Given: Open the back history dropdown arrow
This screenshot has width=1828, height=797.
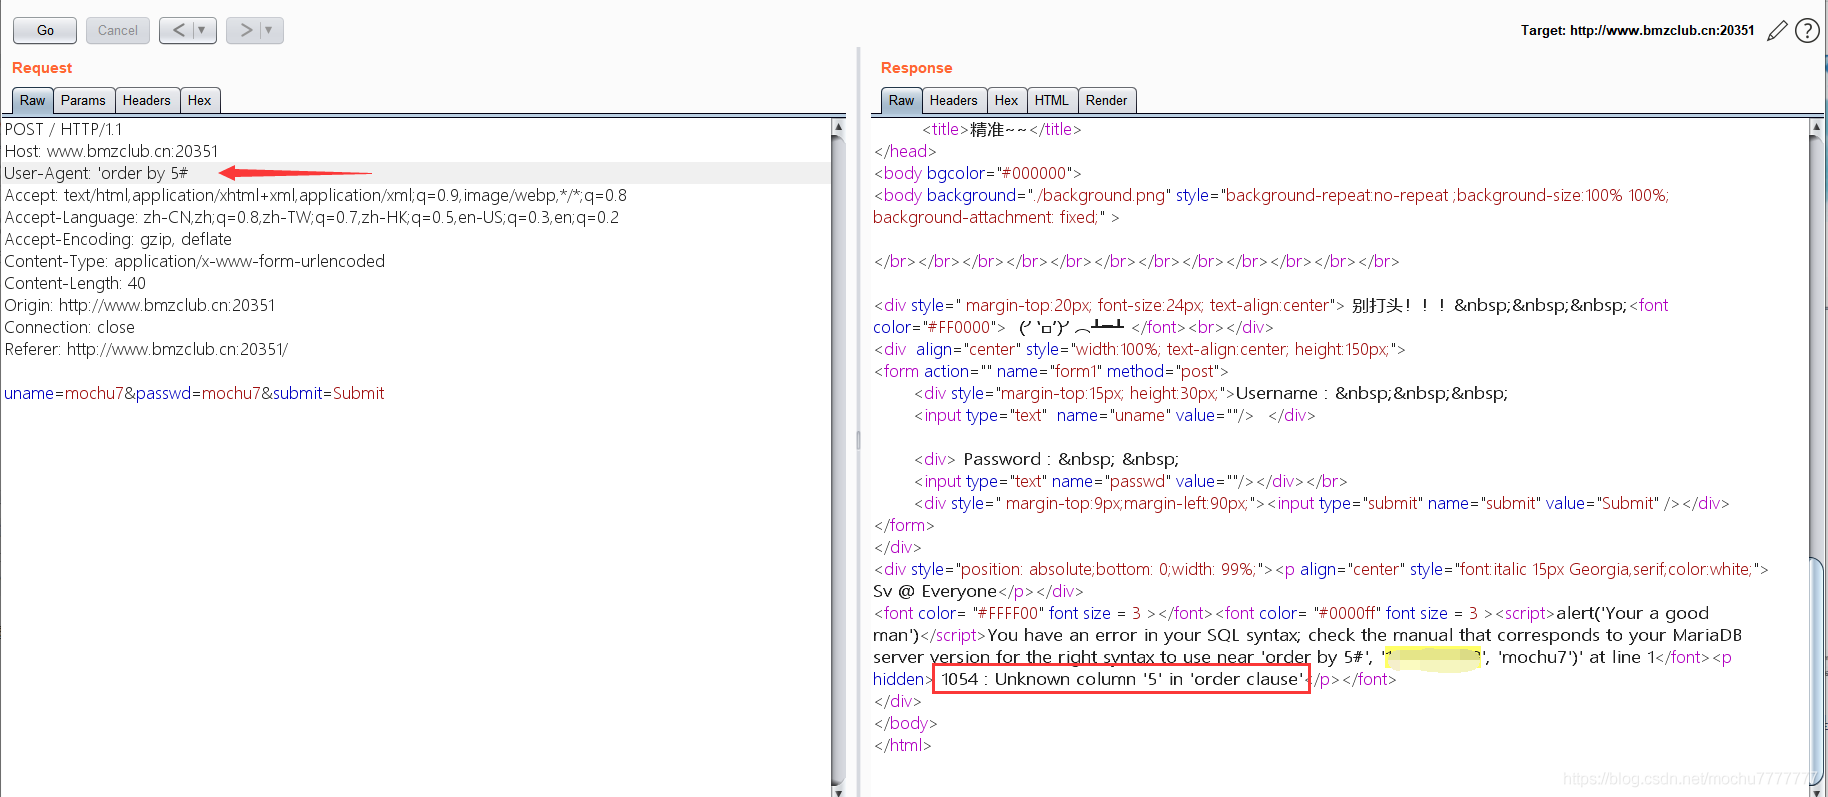Looking at the screenshot, I should 203,30.
